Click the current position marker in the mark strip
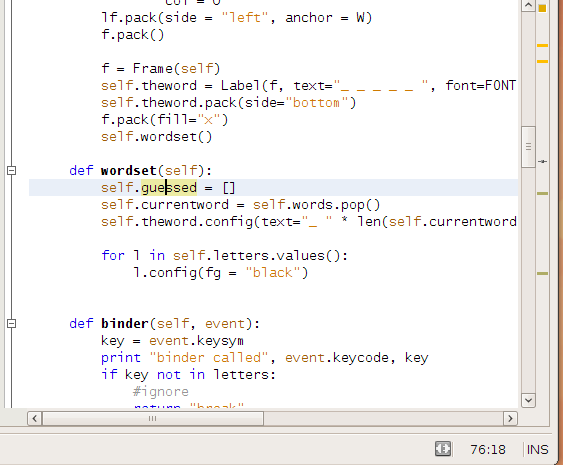This screenshot has width=563, height=465. 543,162
